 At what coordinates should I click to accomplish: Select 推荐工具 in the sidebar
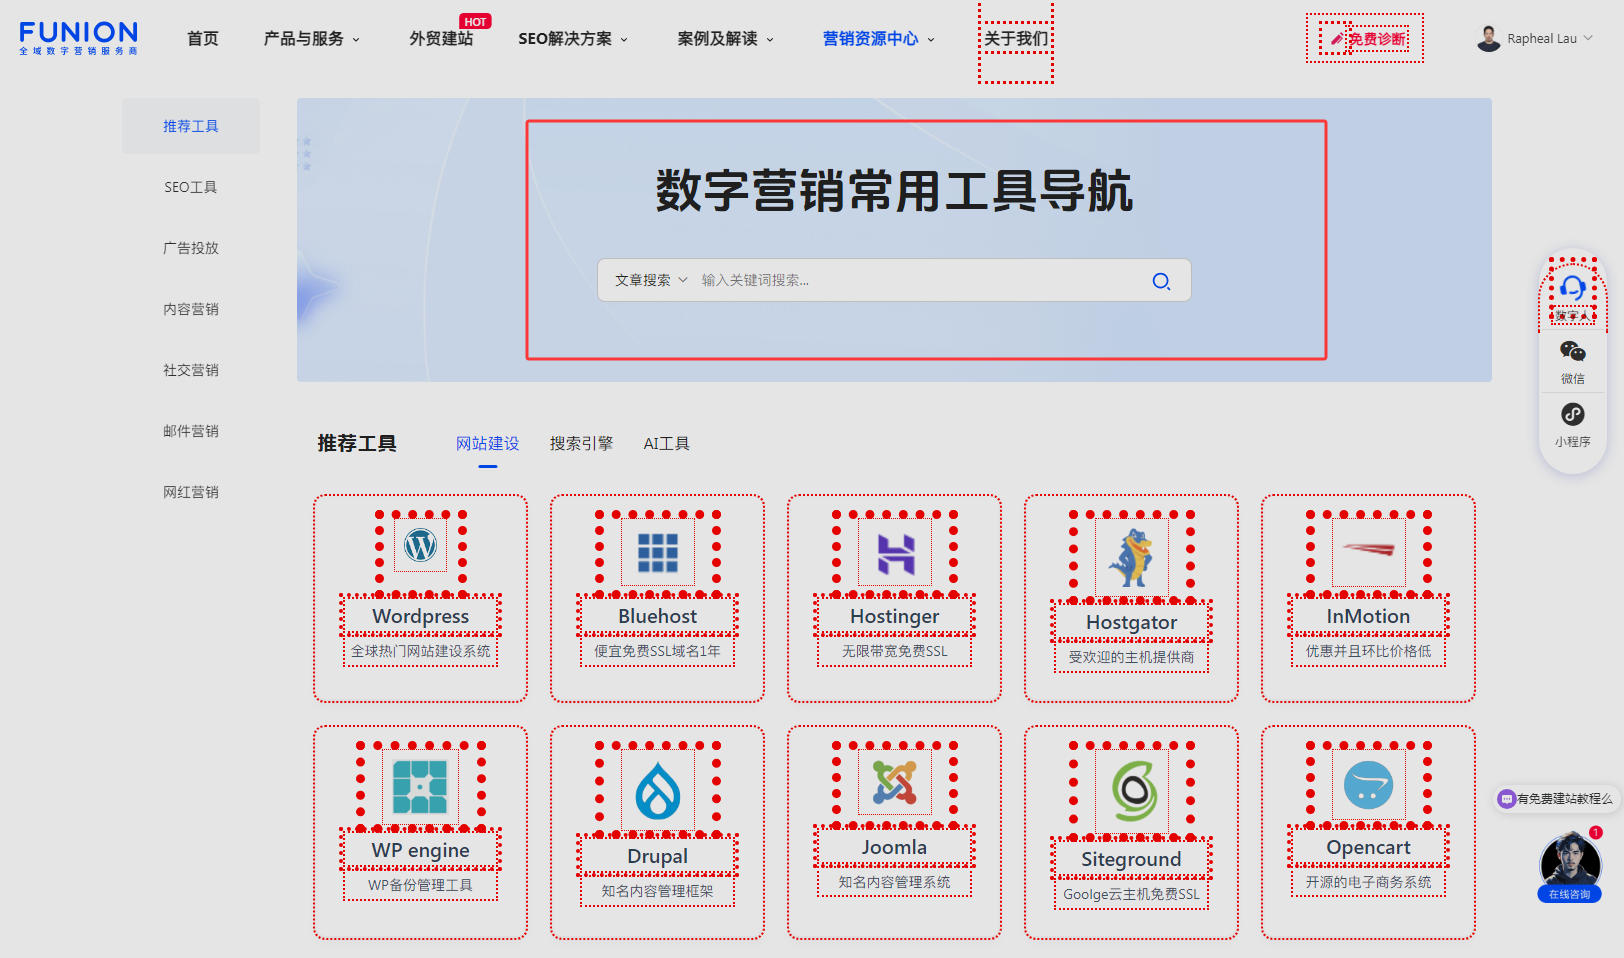(x=191, y=126)
